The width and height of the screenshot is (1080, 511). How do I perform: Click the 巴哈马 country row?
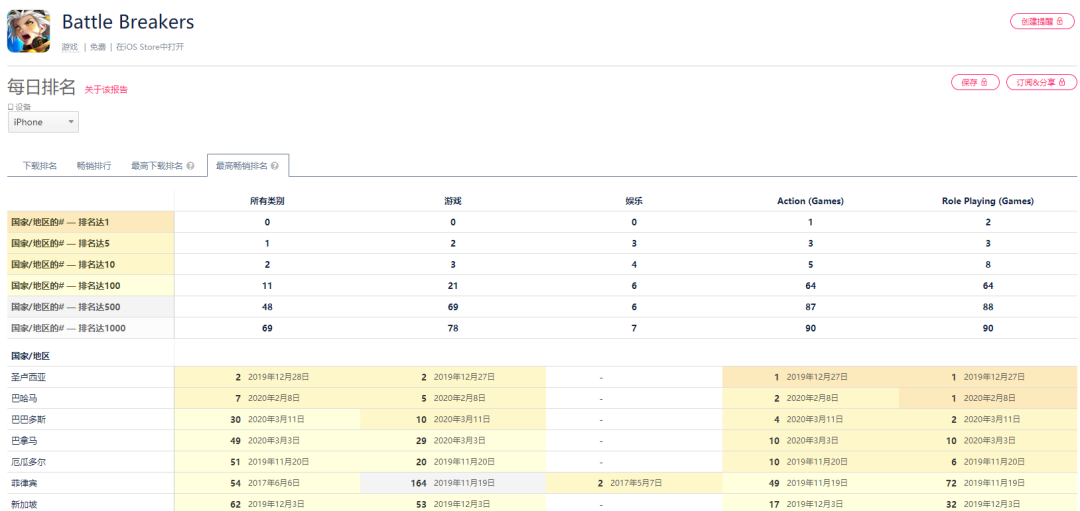(x=542, y=398)
